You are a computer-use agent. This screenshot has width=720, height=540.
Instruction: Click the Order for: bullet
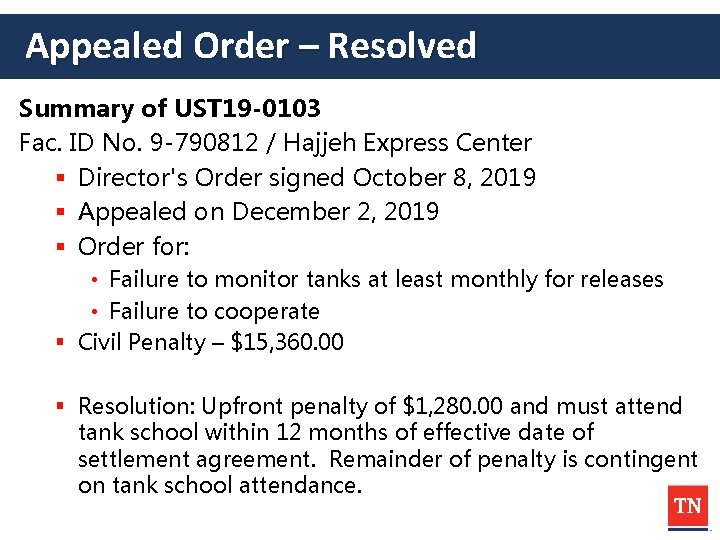coord(134,246)
